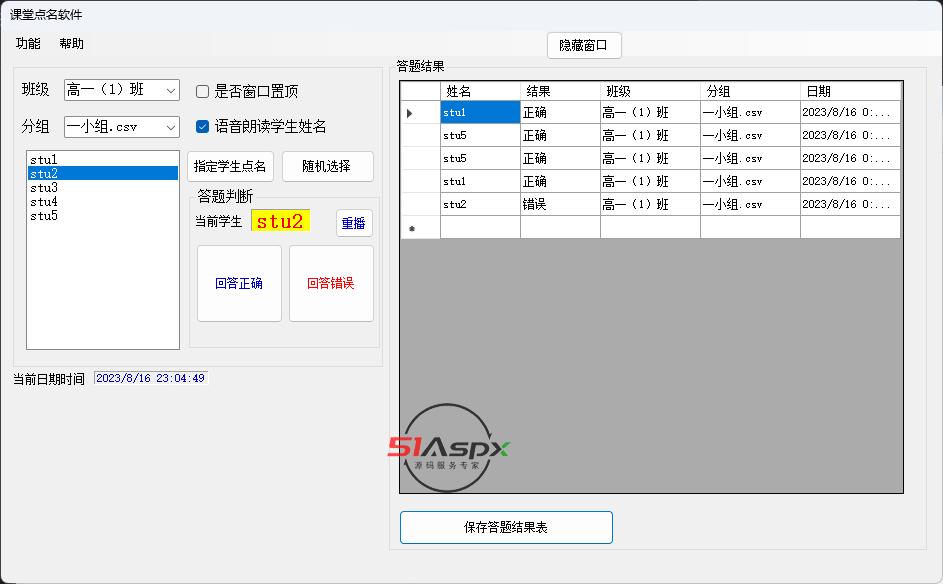943x584 pixels.
Task: Sort by the 结果 column header
Action: (x=560, y=91)
